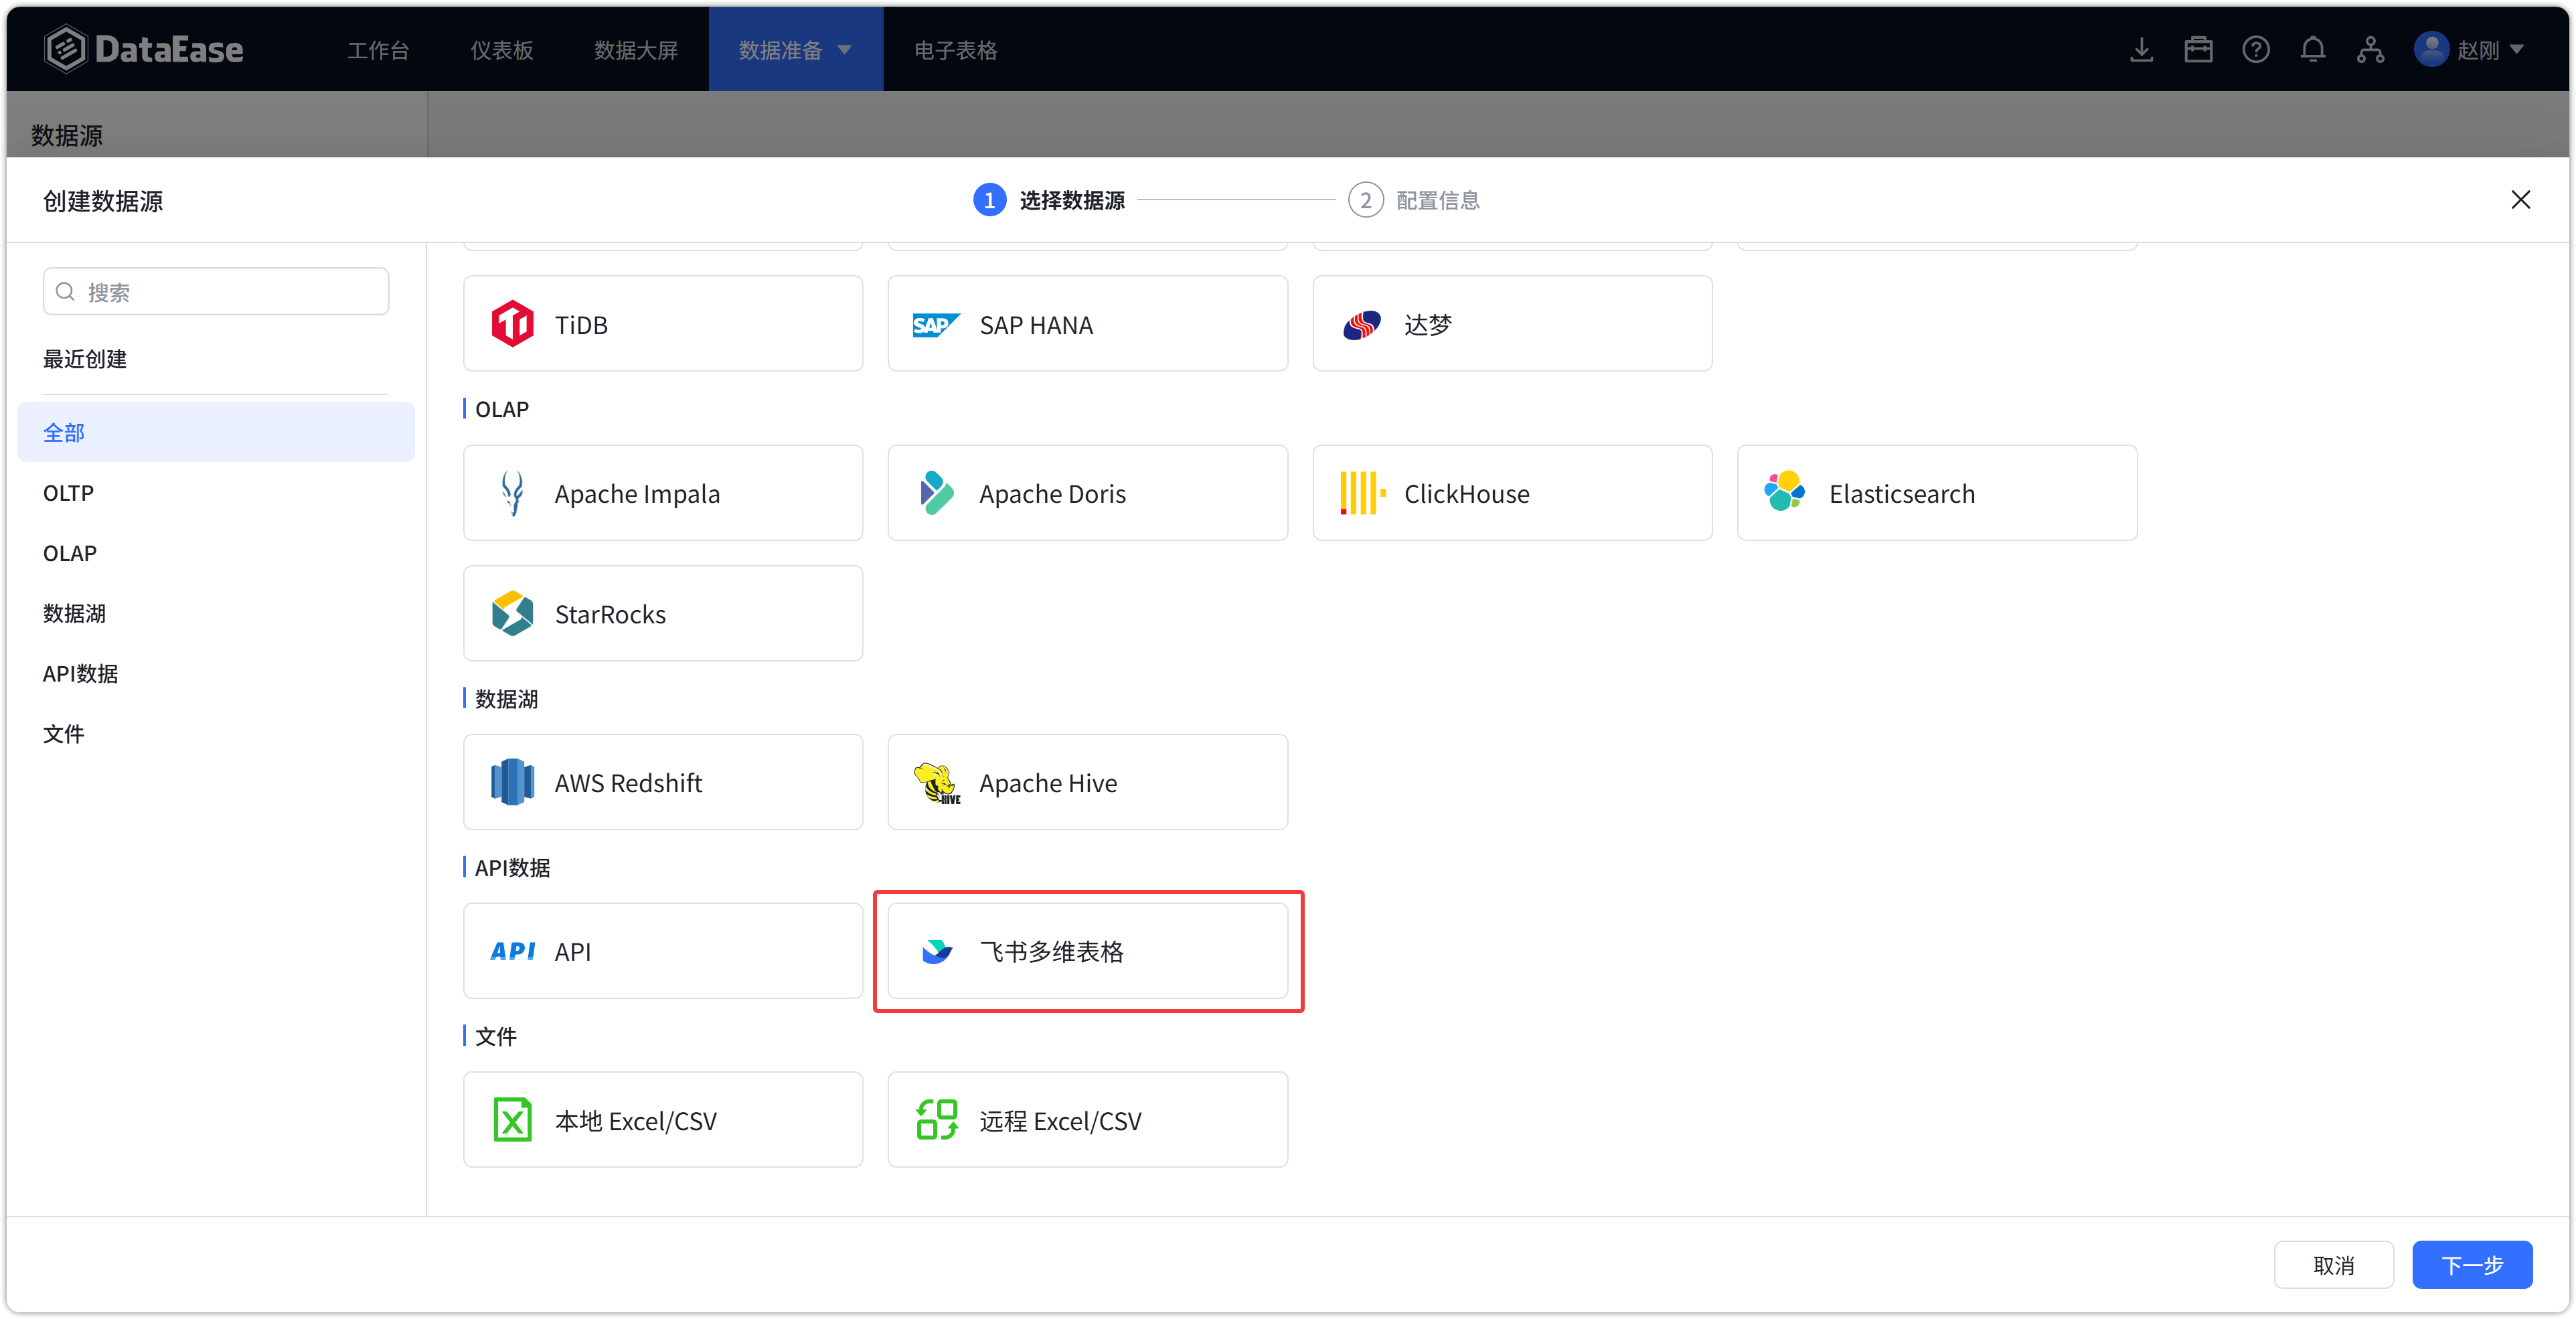Choose the TiDB data source card
The height and width of the screenshot is (1319, 2576).
663,324
